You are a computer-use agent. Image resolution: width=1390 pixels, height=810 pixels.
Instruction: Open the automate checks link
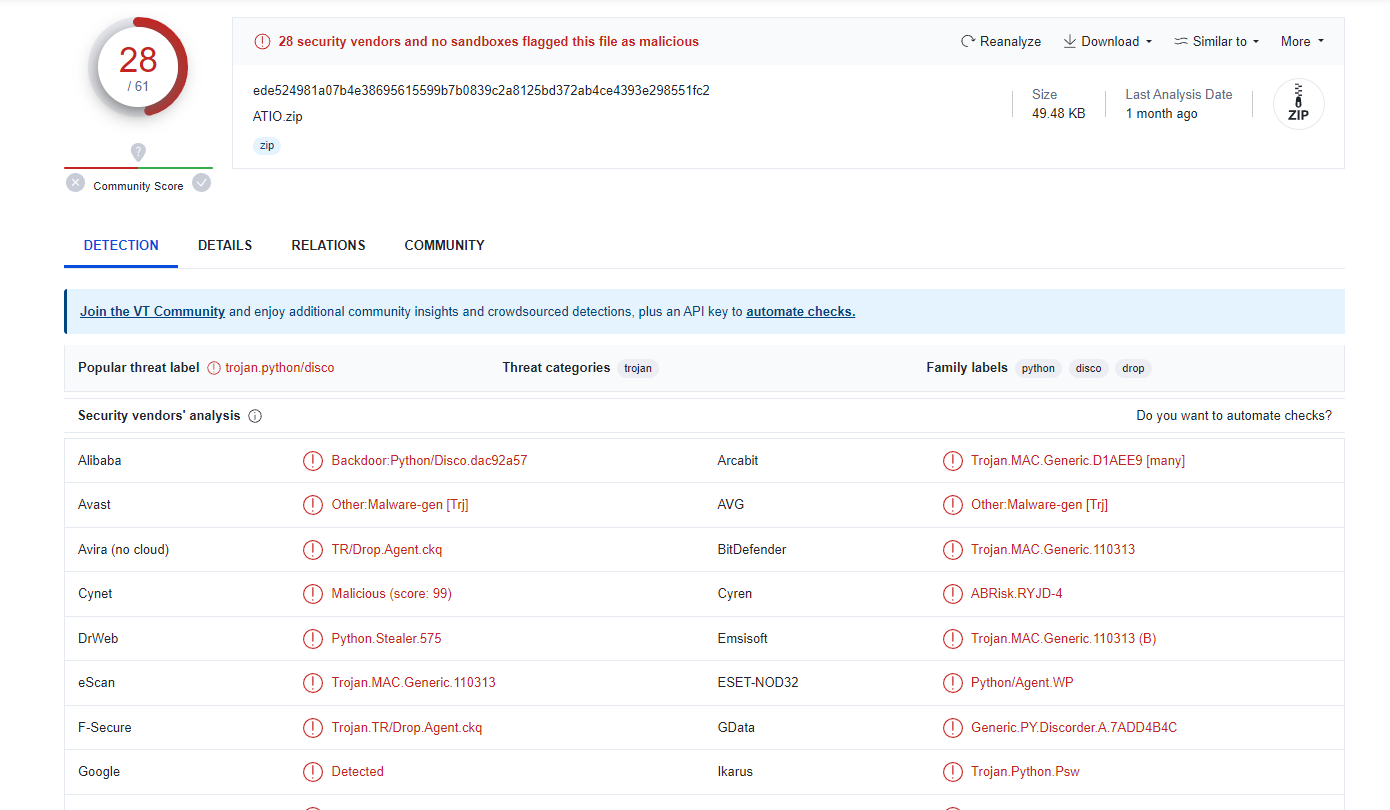[800, 311]
